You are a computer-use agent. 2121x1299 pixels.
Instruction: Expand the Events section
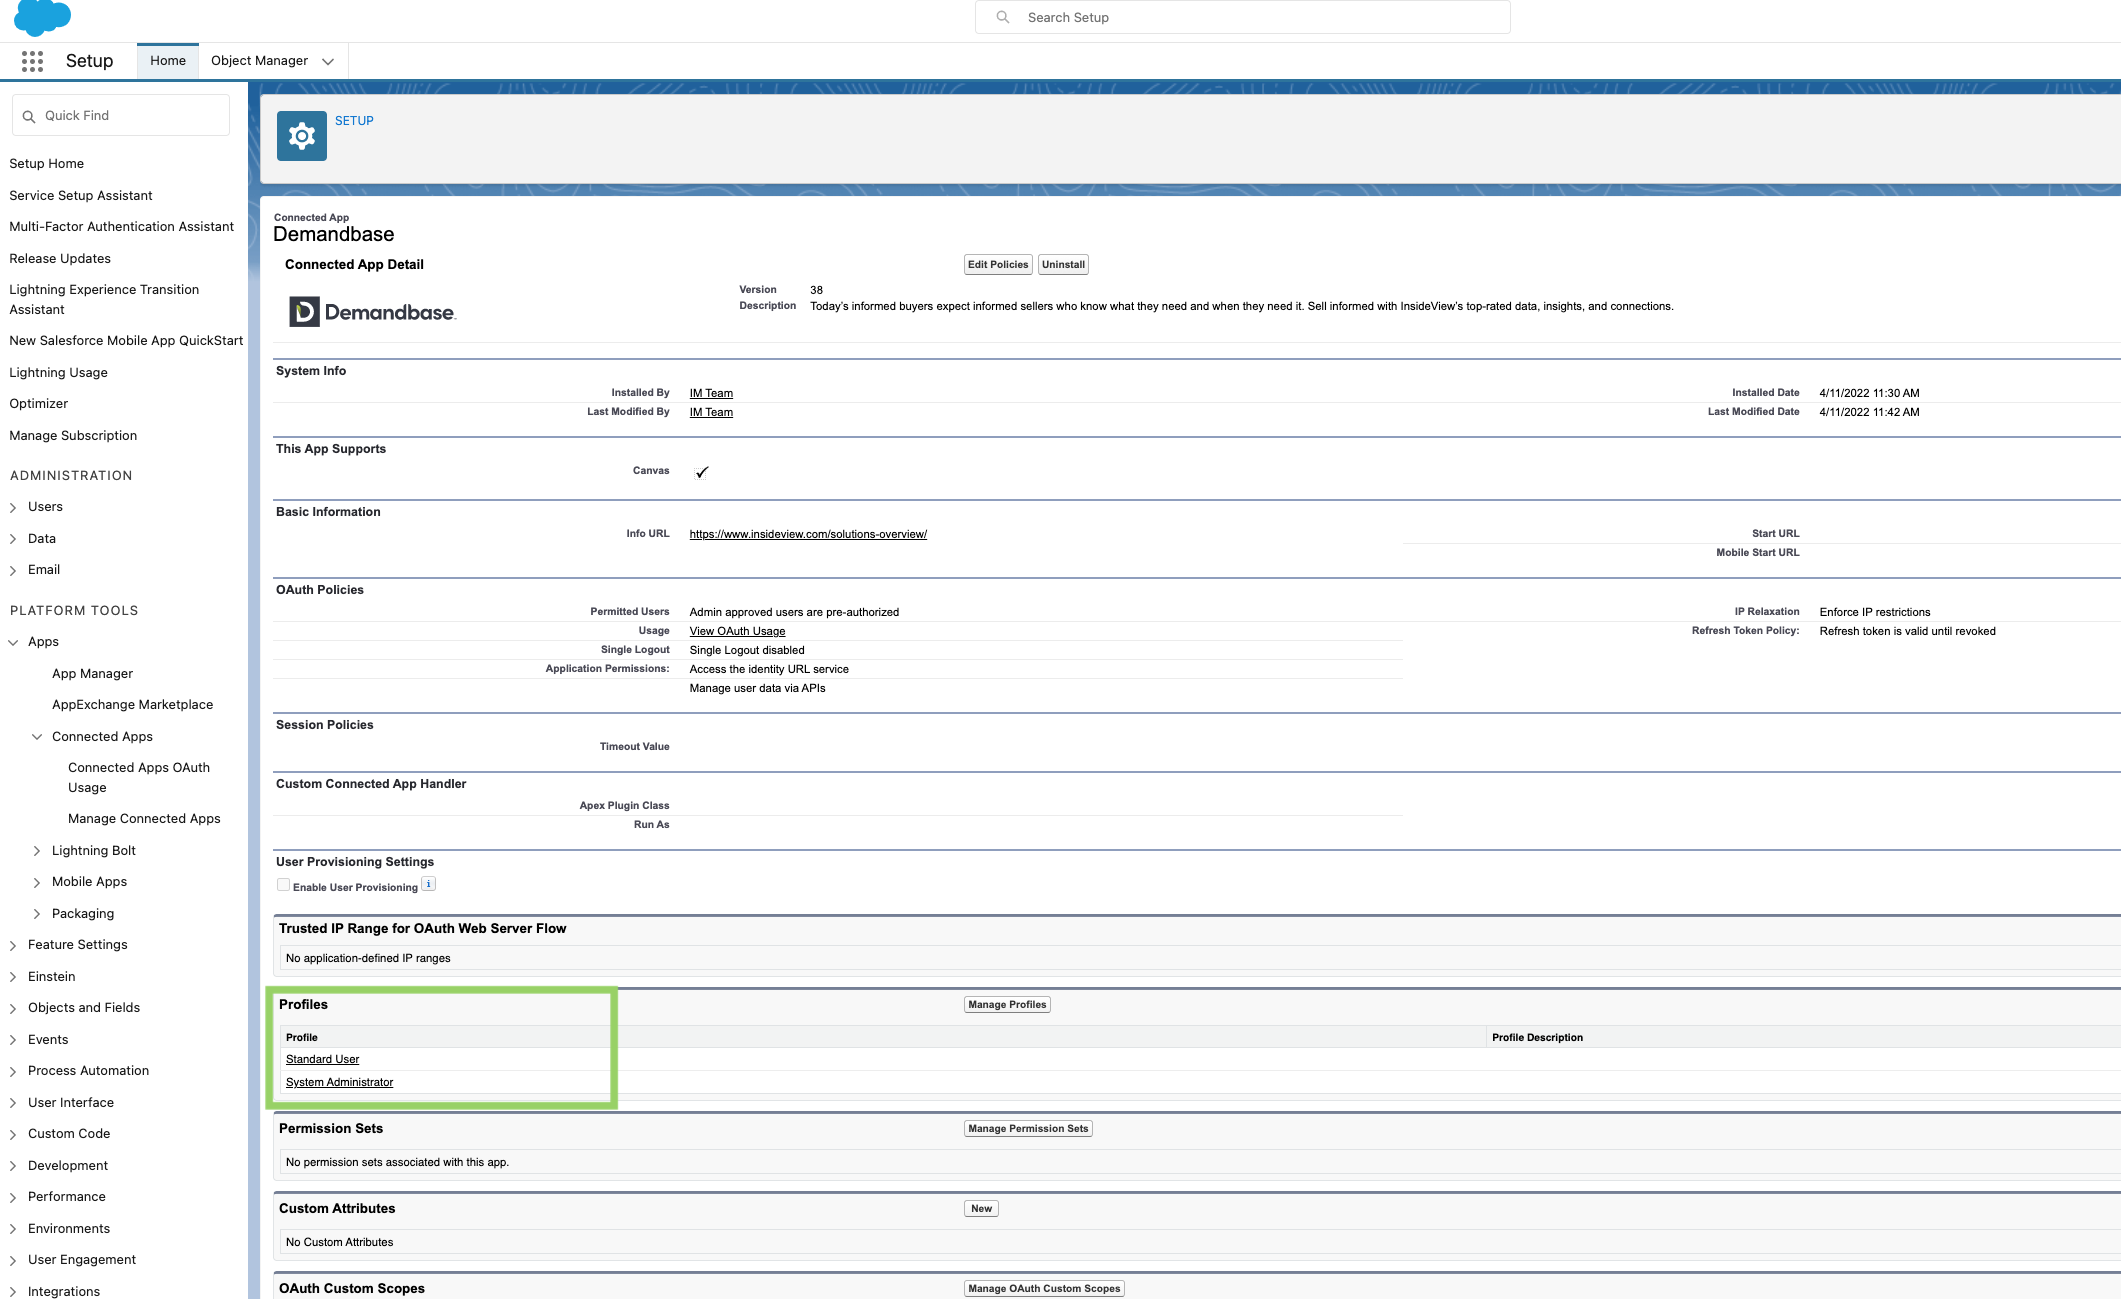[13, 1040]
